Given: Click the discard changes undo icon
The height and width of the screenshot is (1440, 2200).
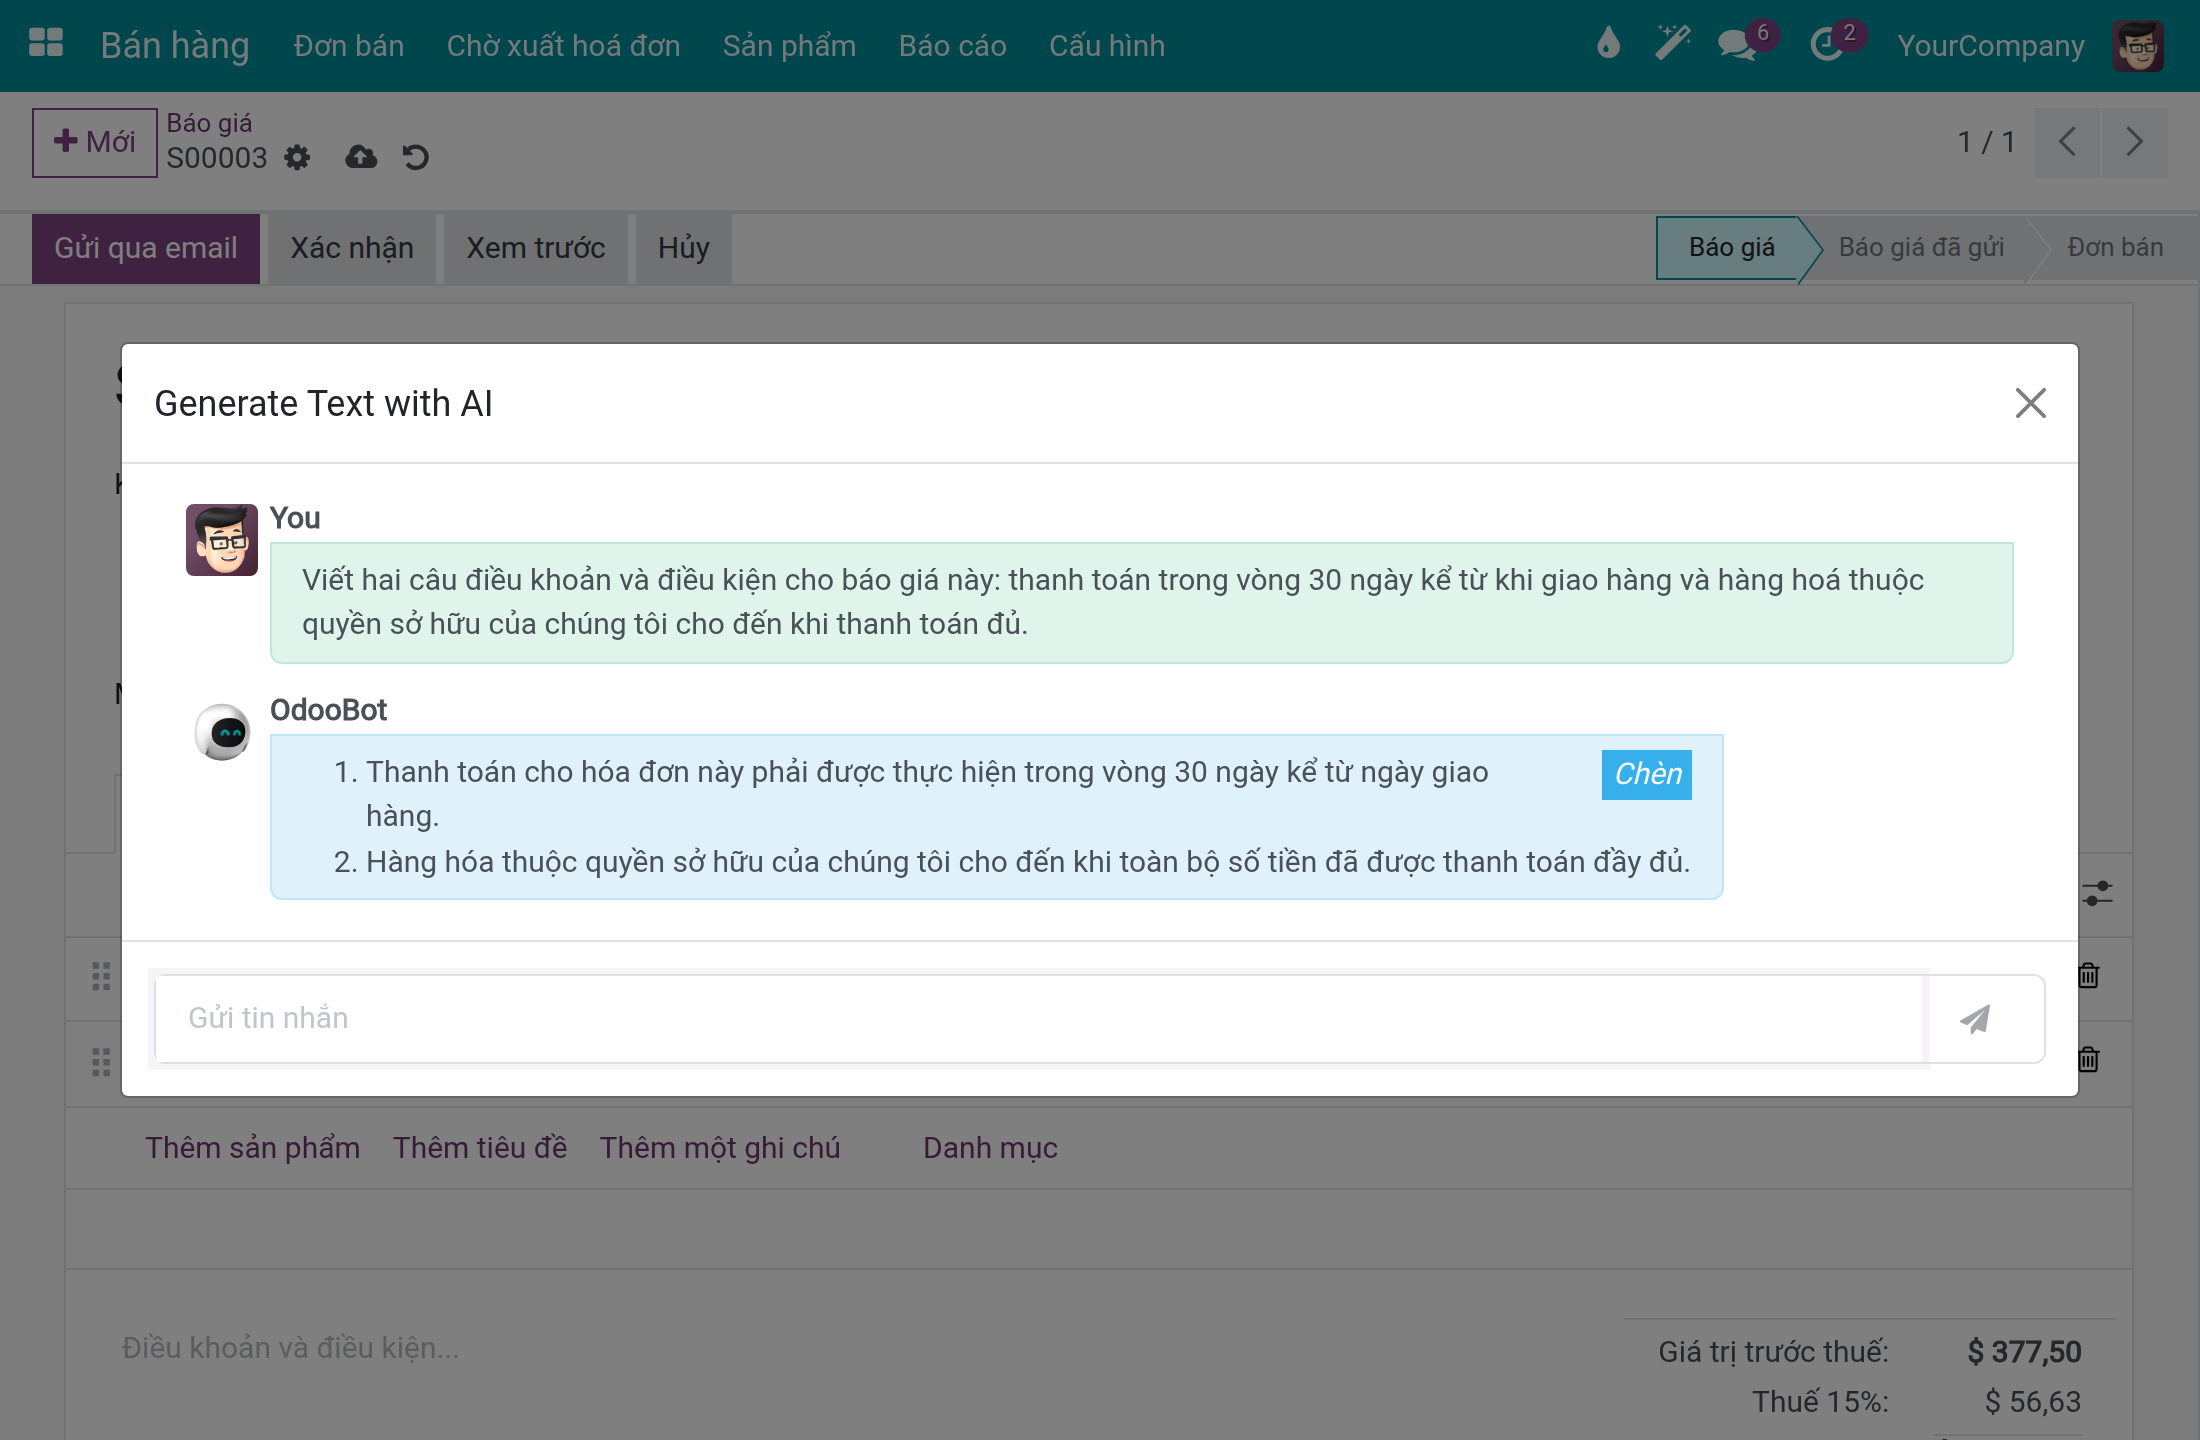Looking at the screenshot, I should [415, 157].
